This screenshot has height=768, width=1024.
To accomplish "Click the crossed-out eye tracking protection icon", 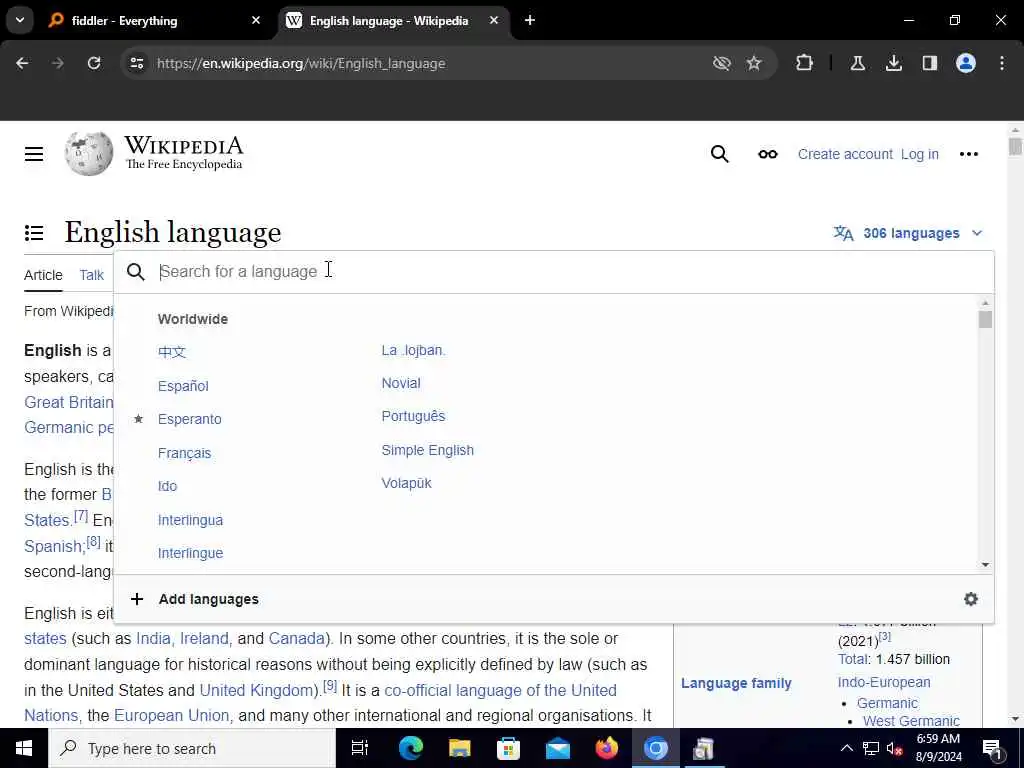I will [722, 63].
